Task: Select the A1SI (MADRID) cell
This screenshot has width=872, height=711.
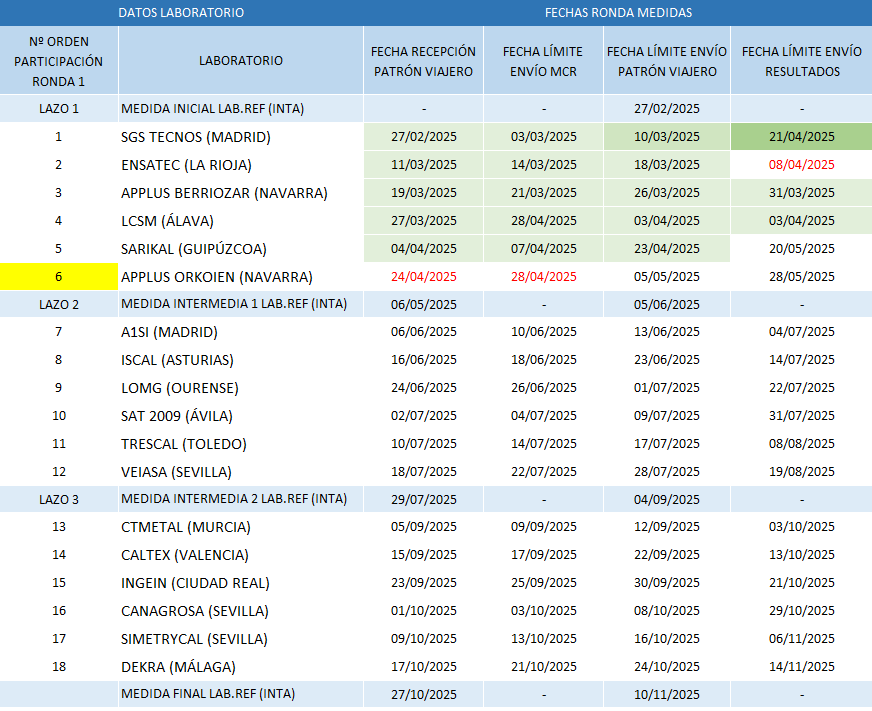Action: point(241,332)
